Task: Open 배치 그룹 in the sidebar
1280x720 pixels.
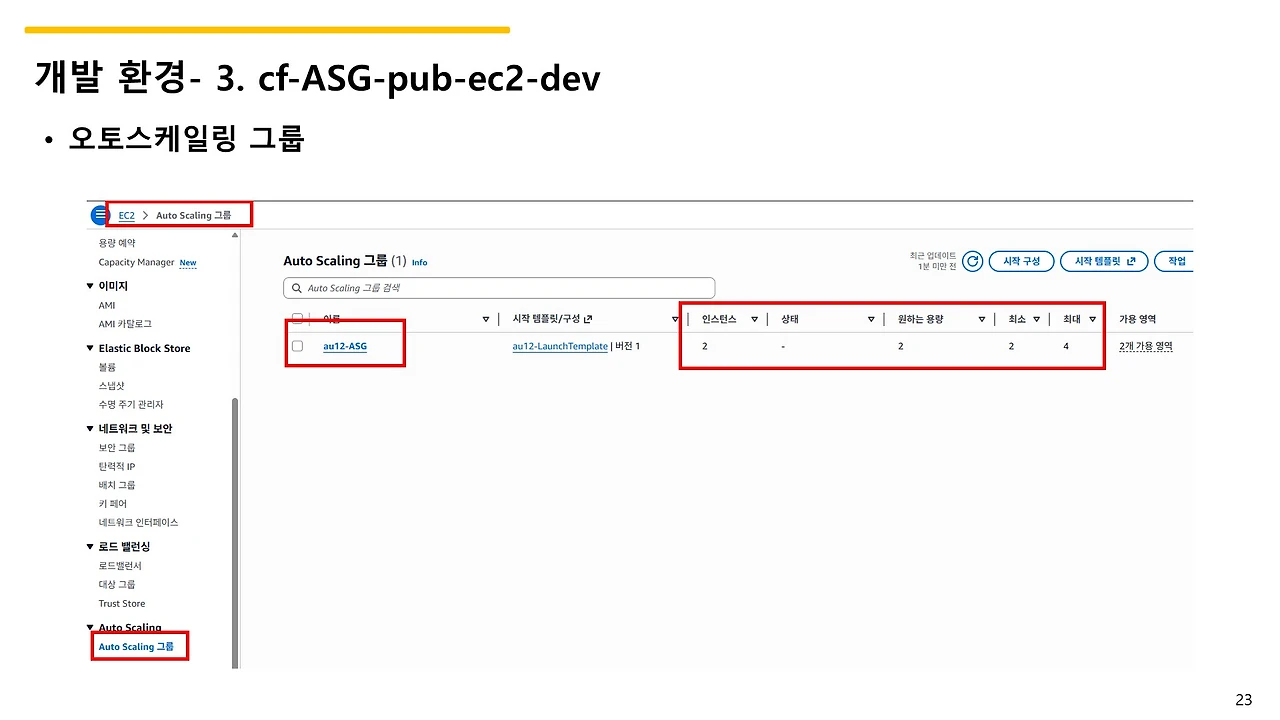Action: 117,485
